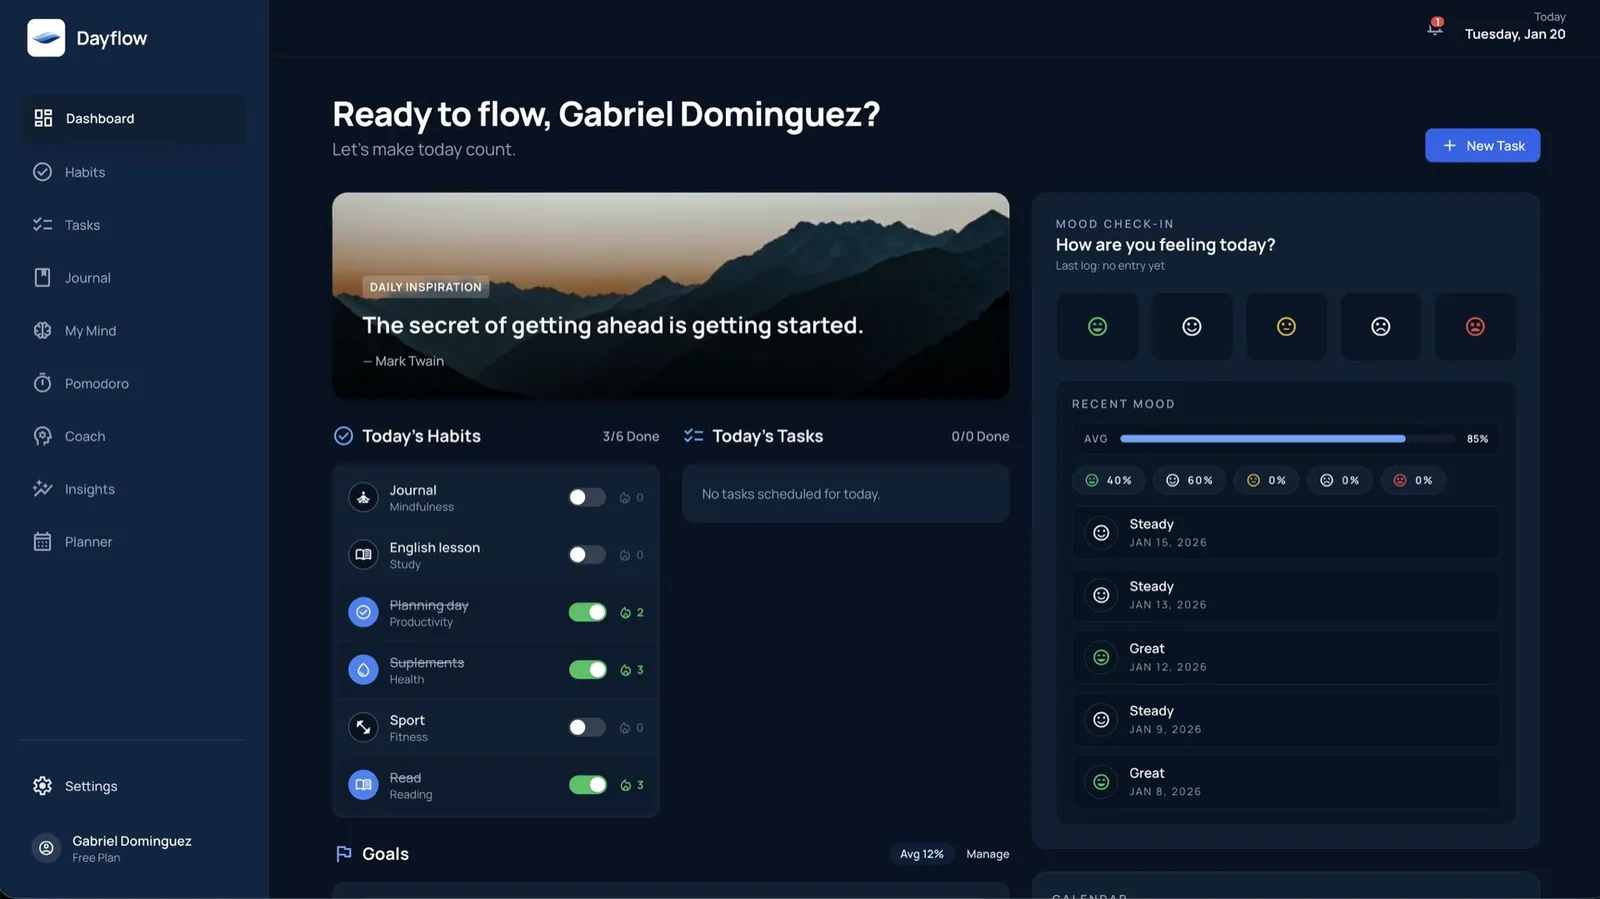Select the red angry mood face
1600x899 pixels.
point(1475,326)
